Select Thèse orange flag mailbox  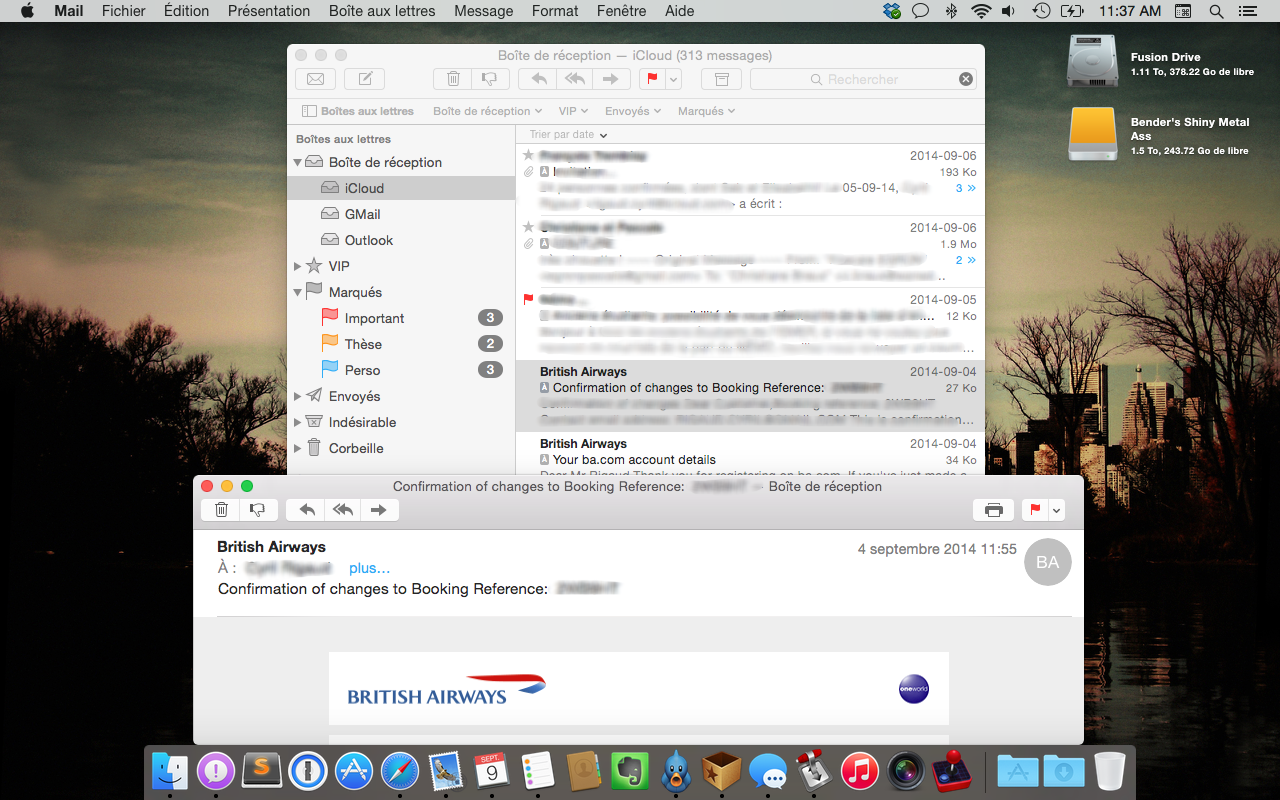(x=401, y=344)
